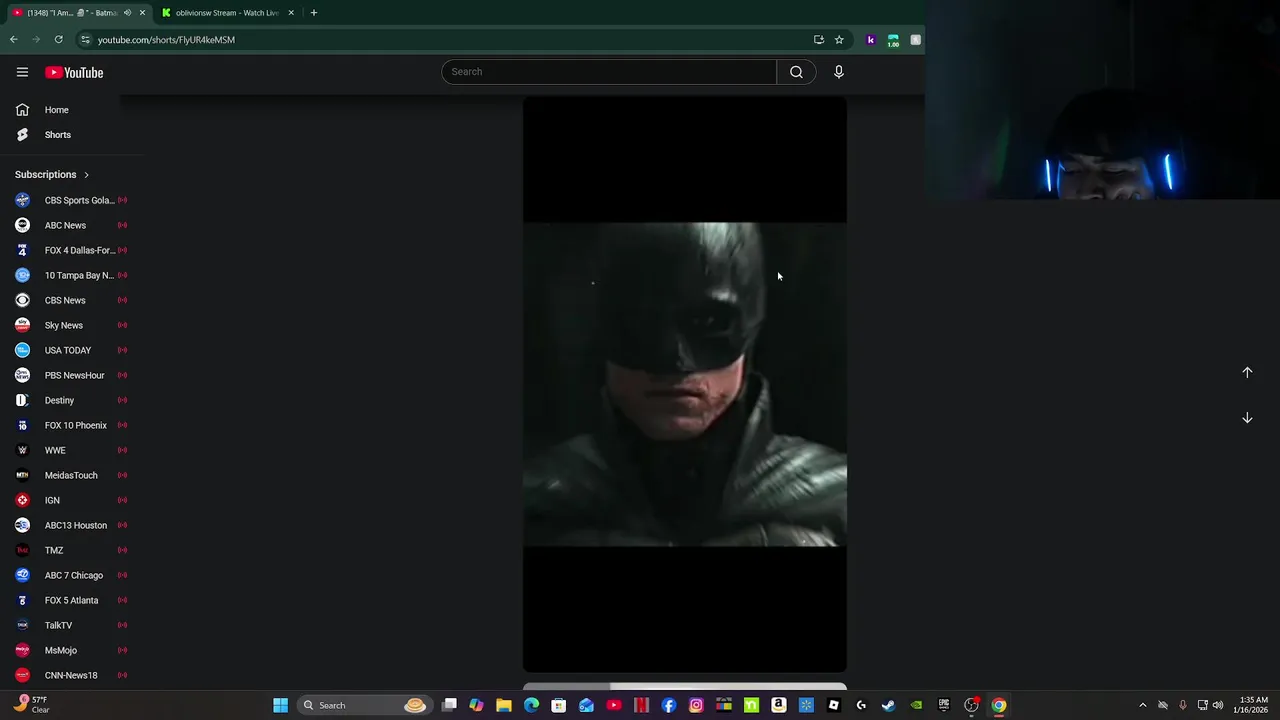Open Amazon from the taskbar
The image size is (1280, 720).
(x=779, y=705)
